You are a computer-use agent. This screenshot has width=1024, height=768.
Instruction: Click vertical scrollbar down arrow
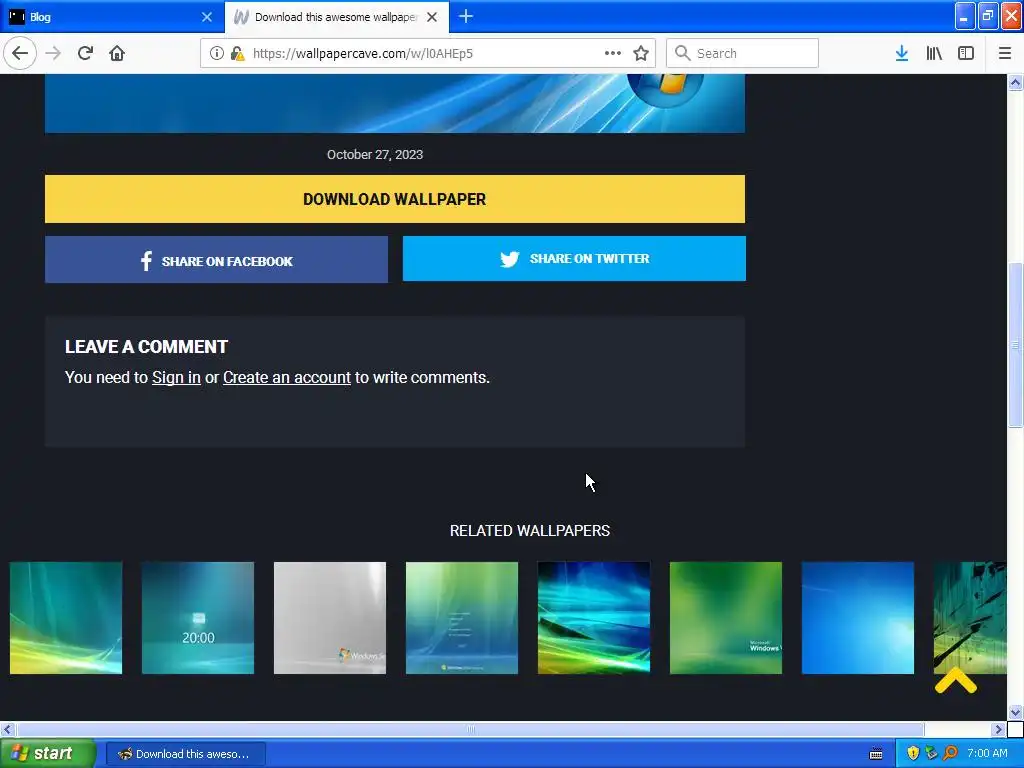coord(1015,712)
